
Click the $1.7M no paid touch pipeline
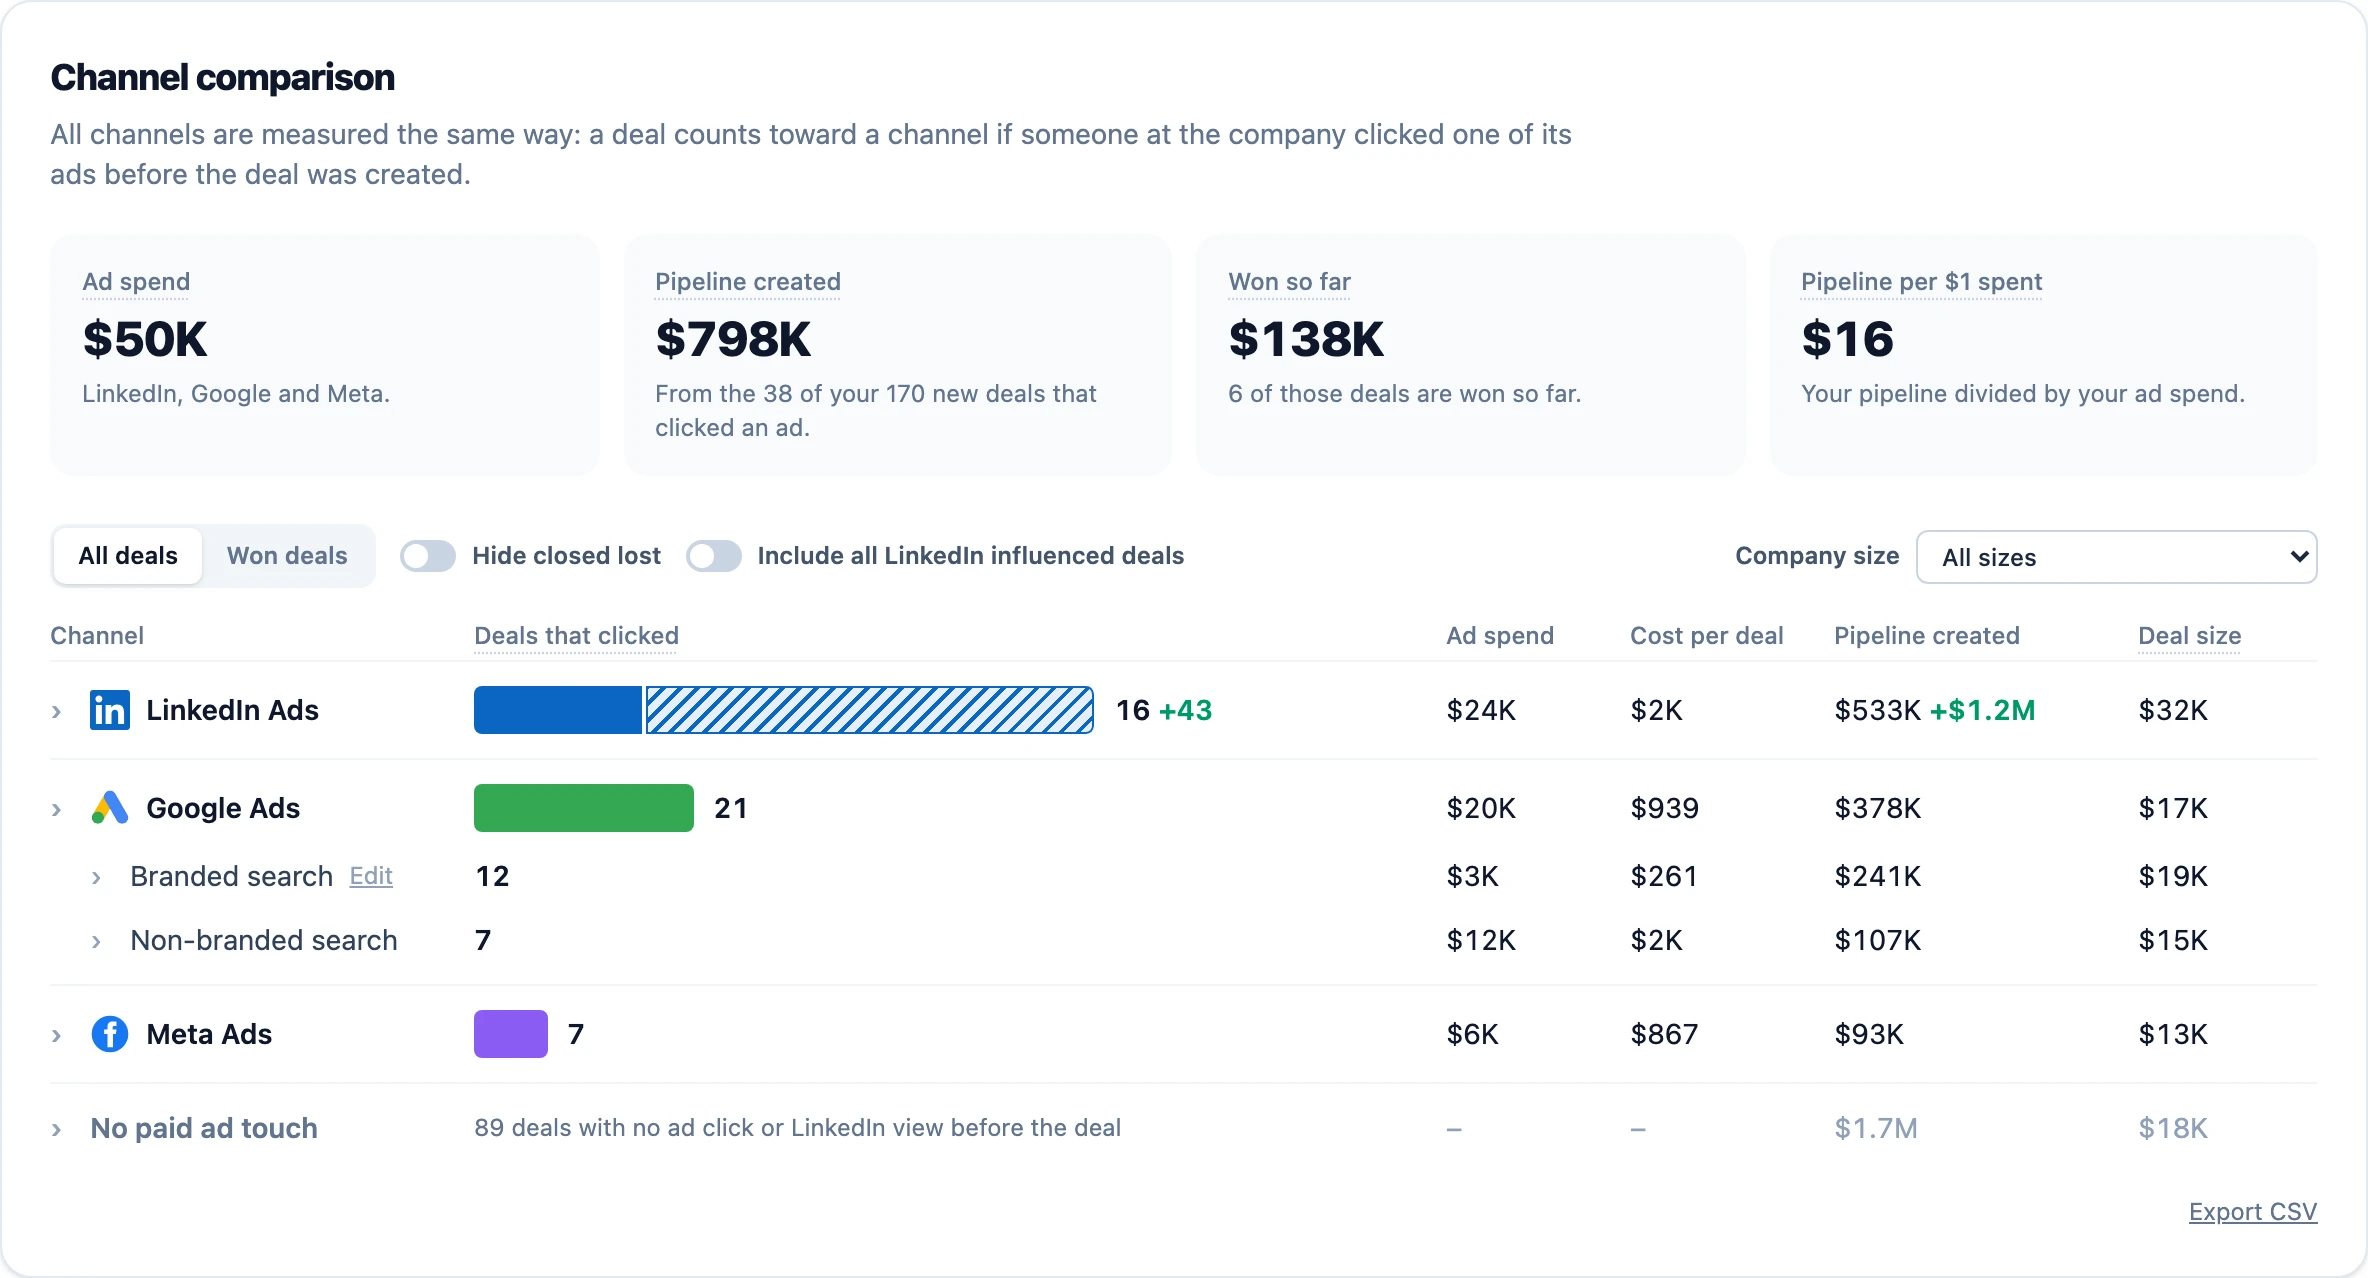pos(1875,1128)
